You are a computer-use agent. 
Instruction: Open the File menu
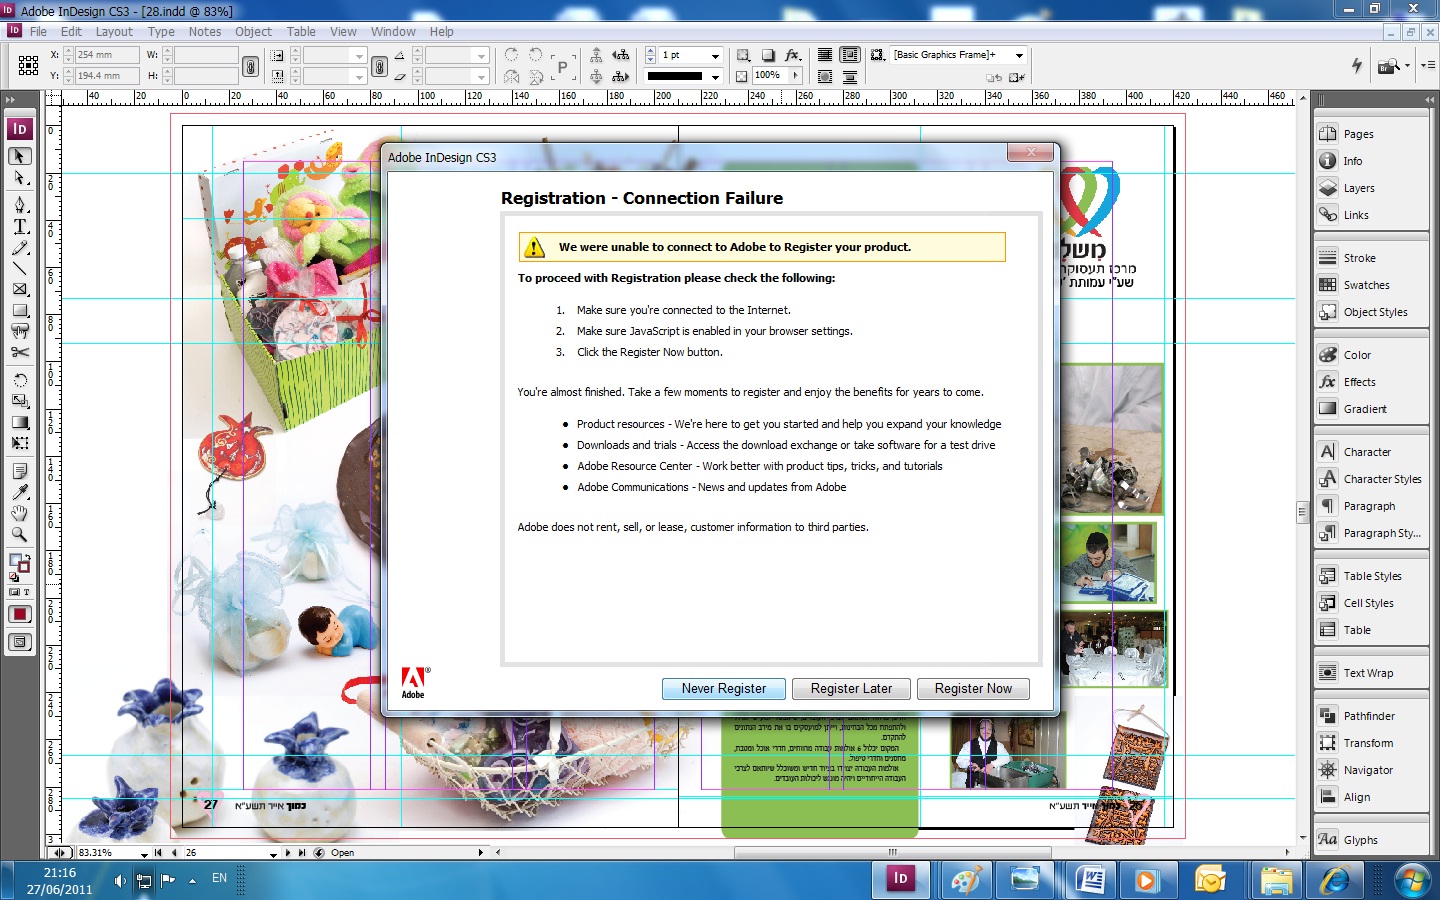point(38,32)
